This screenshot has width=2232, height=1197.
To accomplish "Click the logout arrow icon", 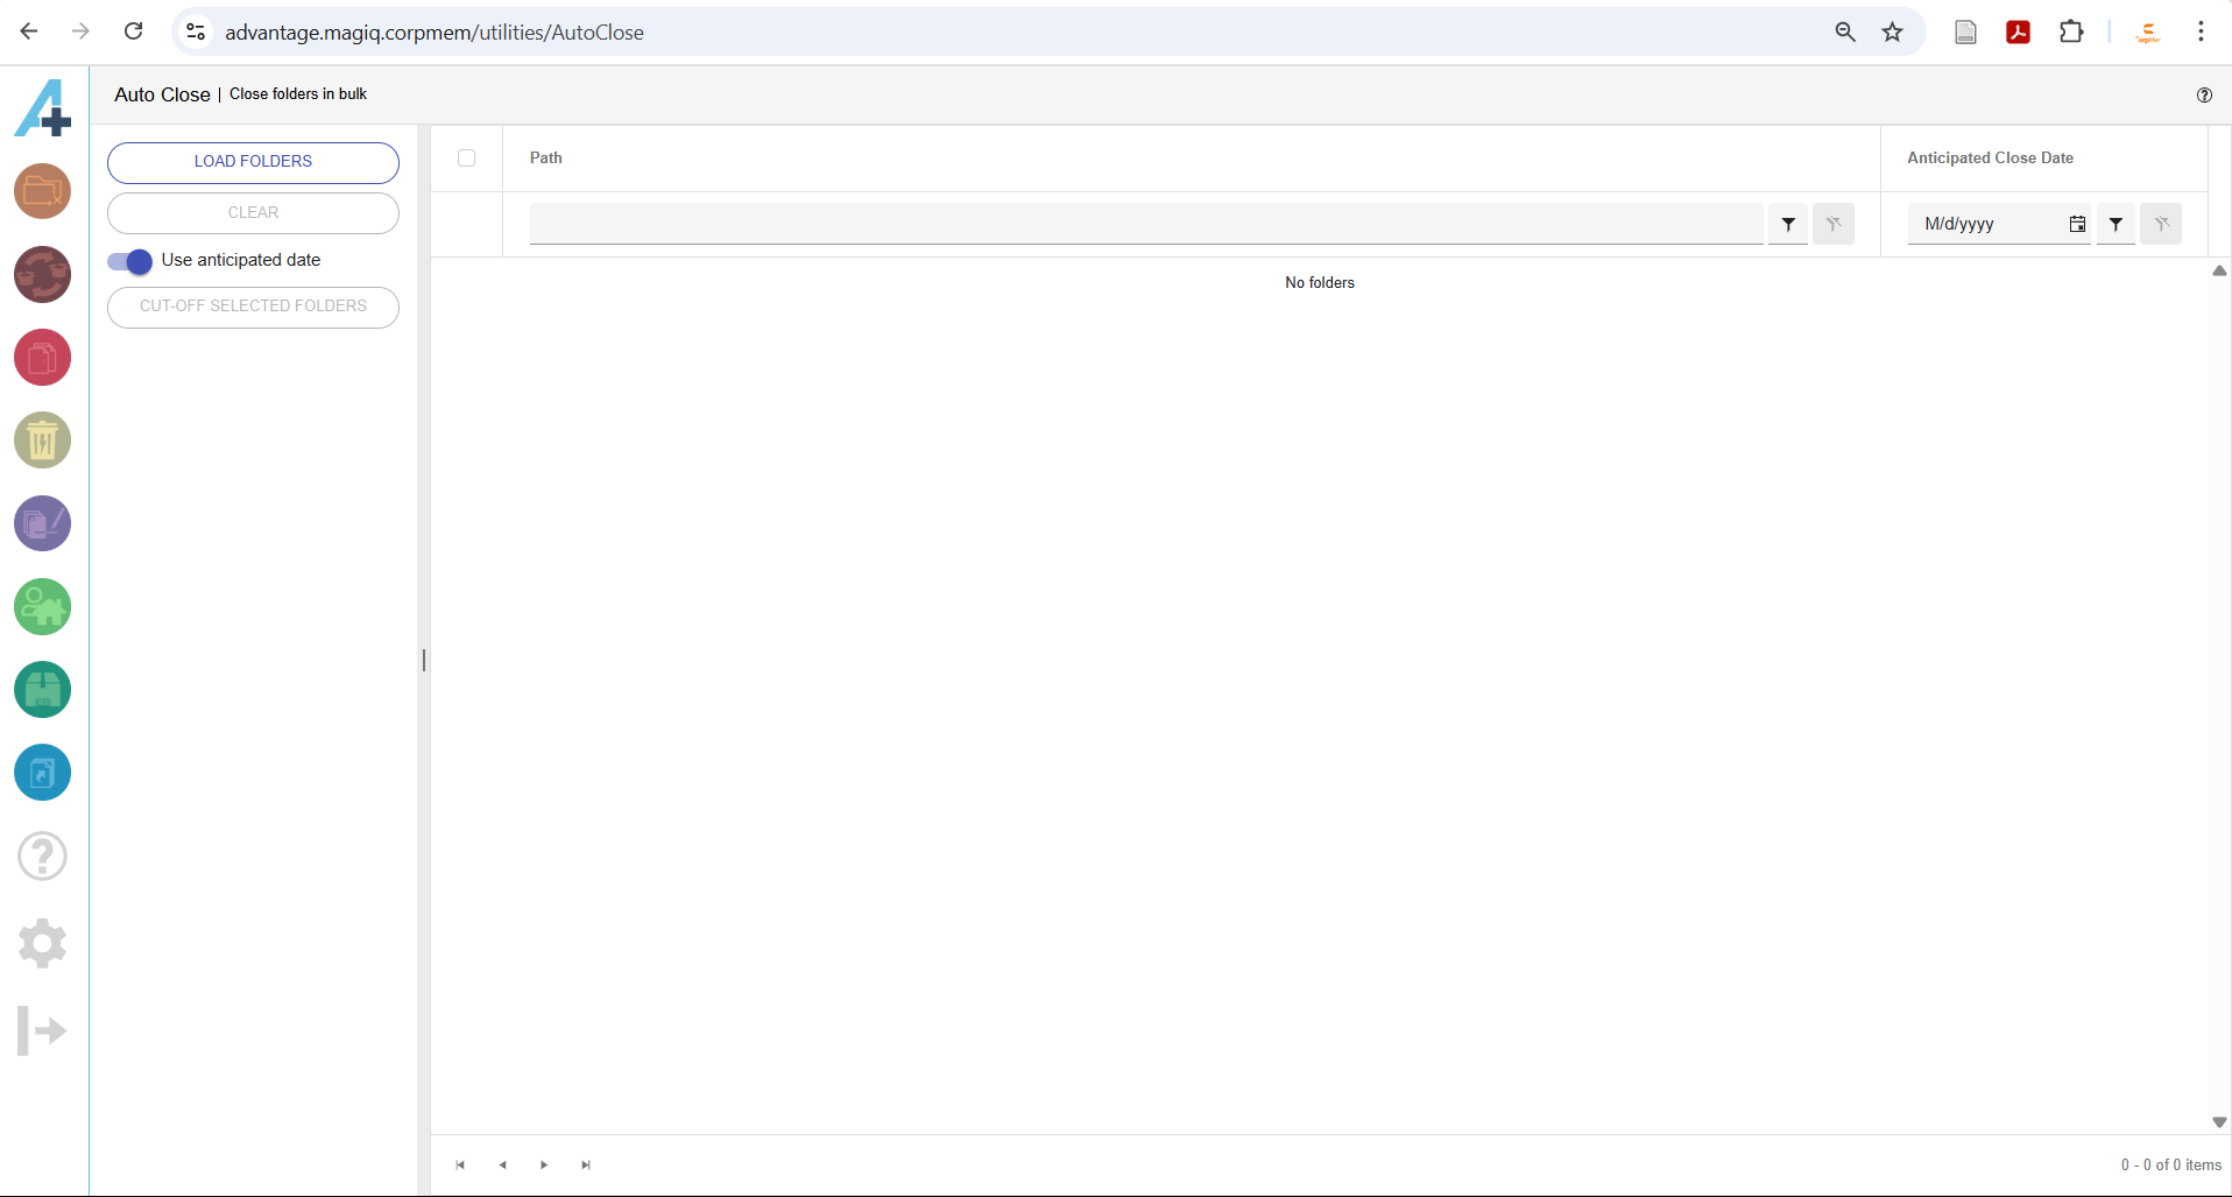I will point(42,1031).
